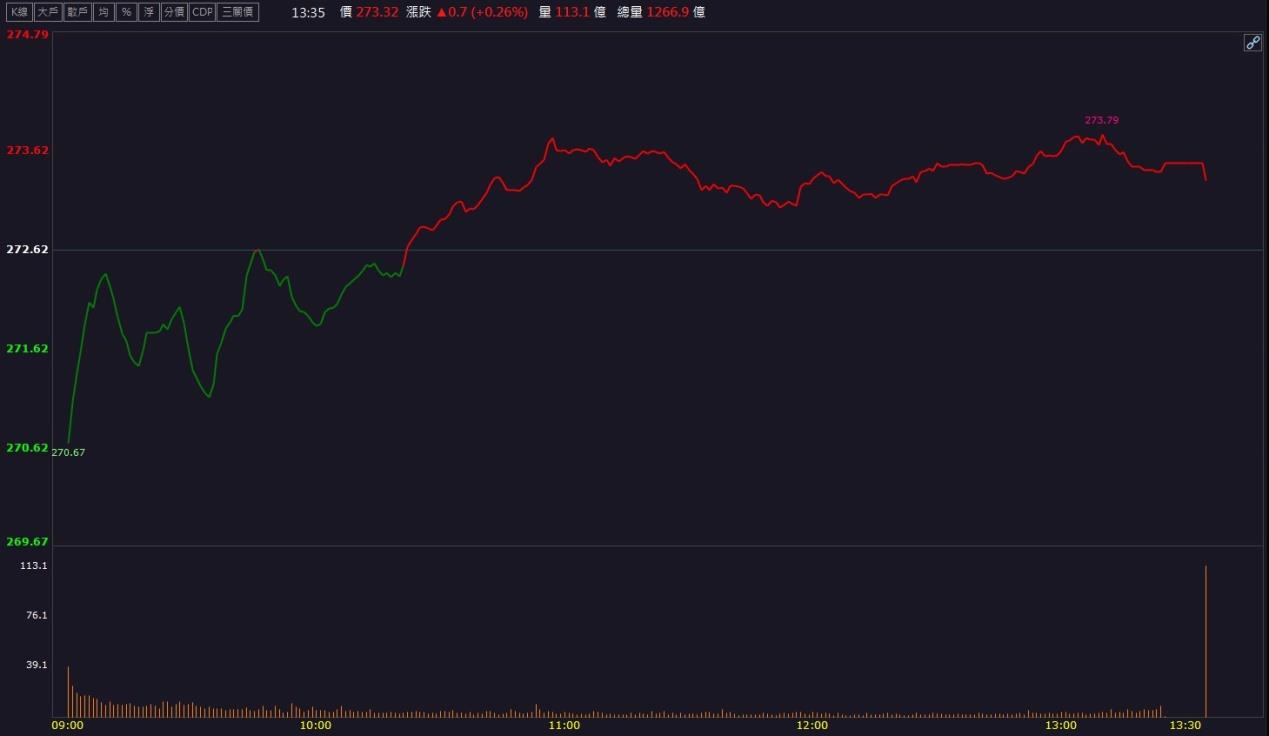Click the 273.79 intraday high label
Image resolution: width=1269 pixels, height=736 pixels.
pos(1101,120)
